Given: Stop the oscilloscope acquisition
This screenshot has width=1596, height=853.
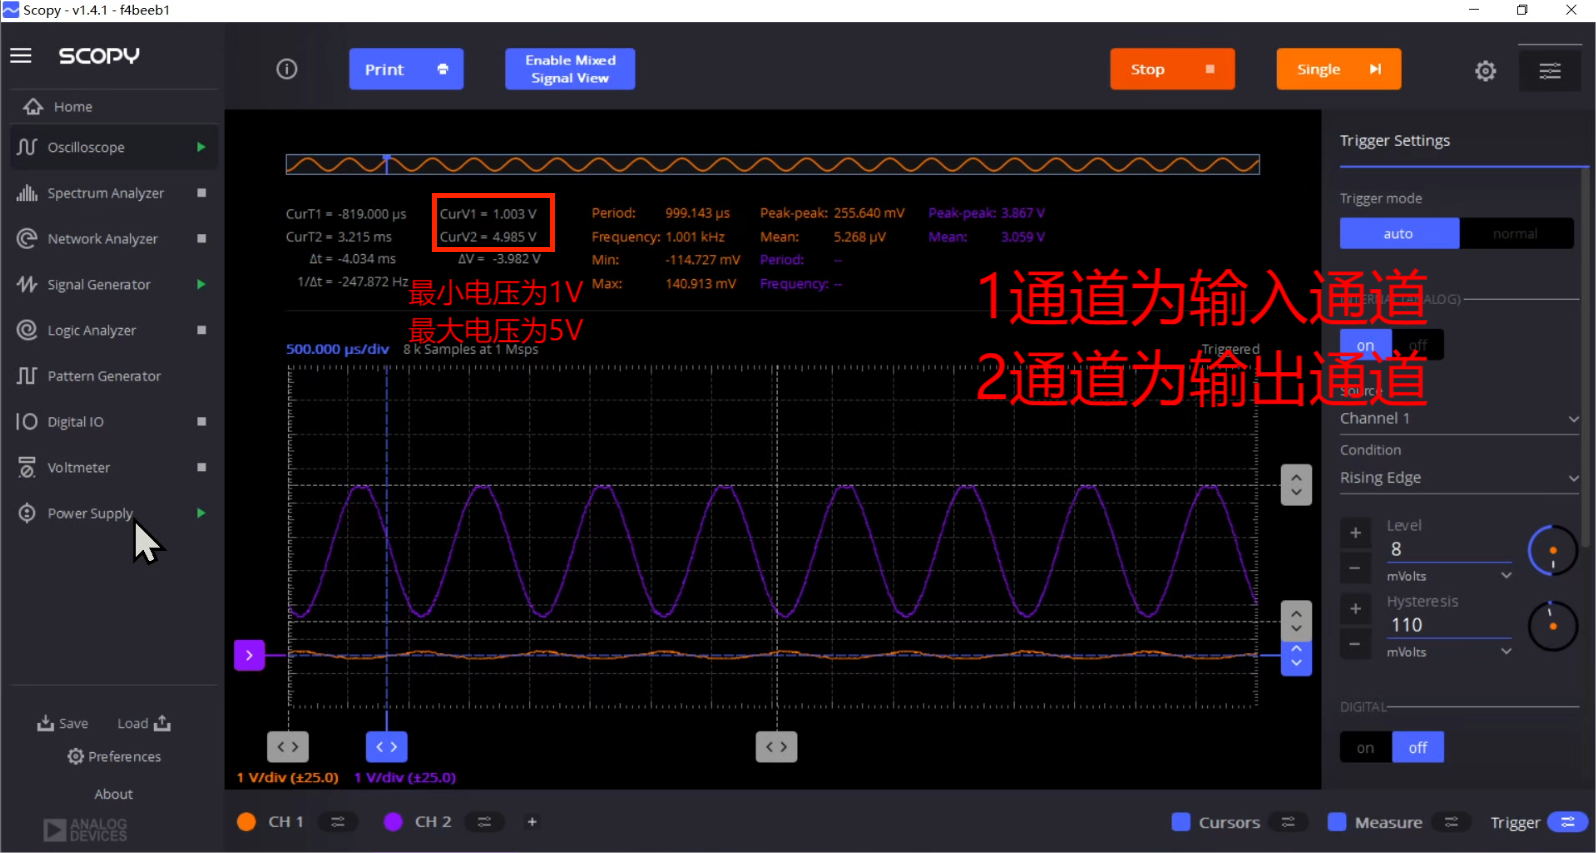Looking at the screenshot, I should (1172, 69).
